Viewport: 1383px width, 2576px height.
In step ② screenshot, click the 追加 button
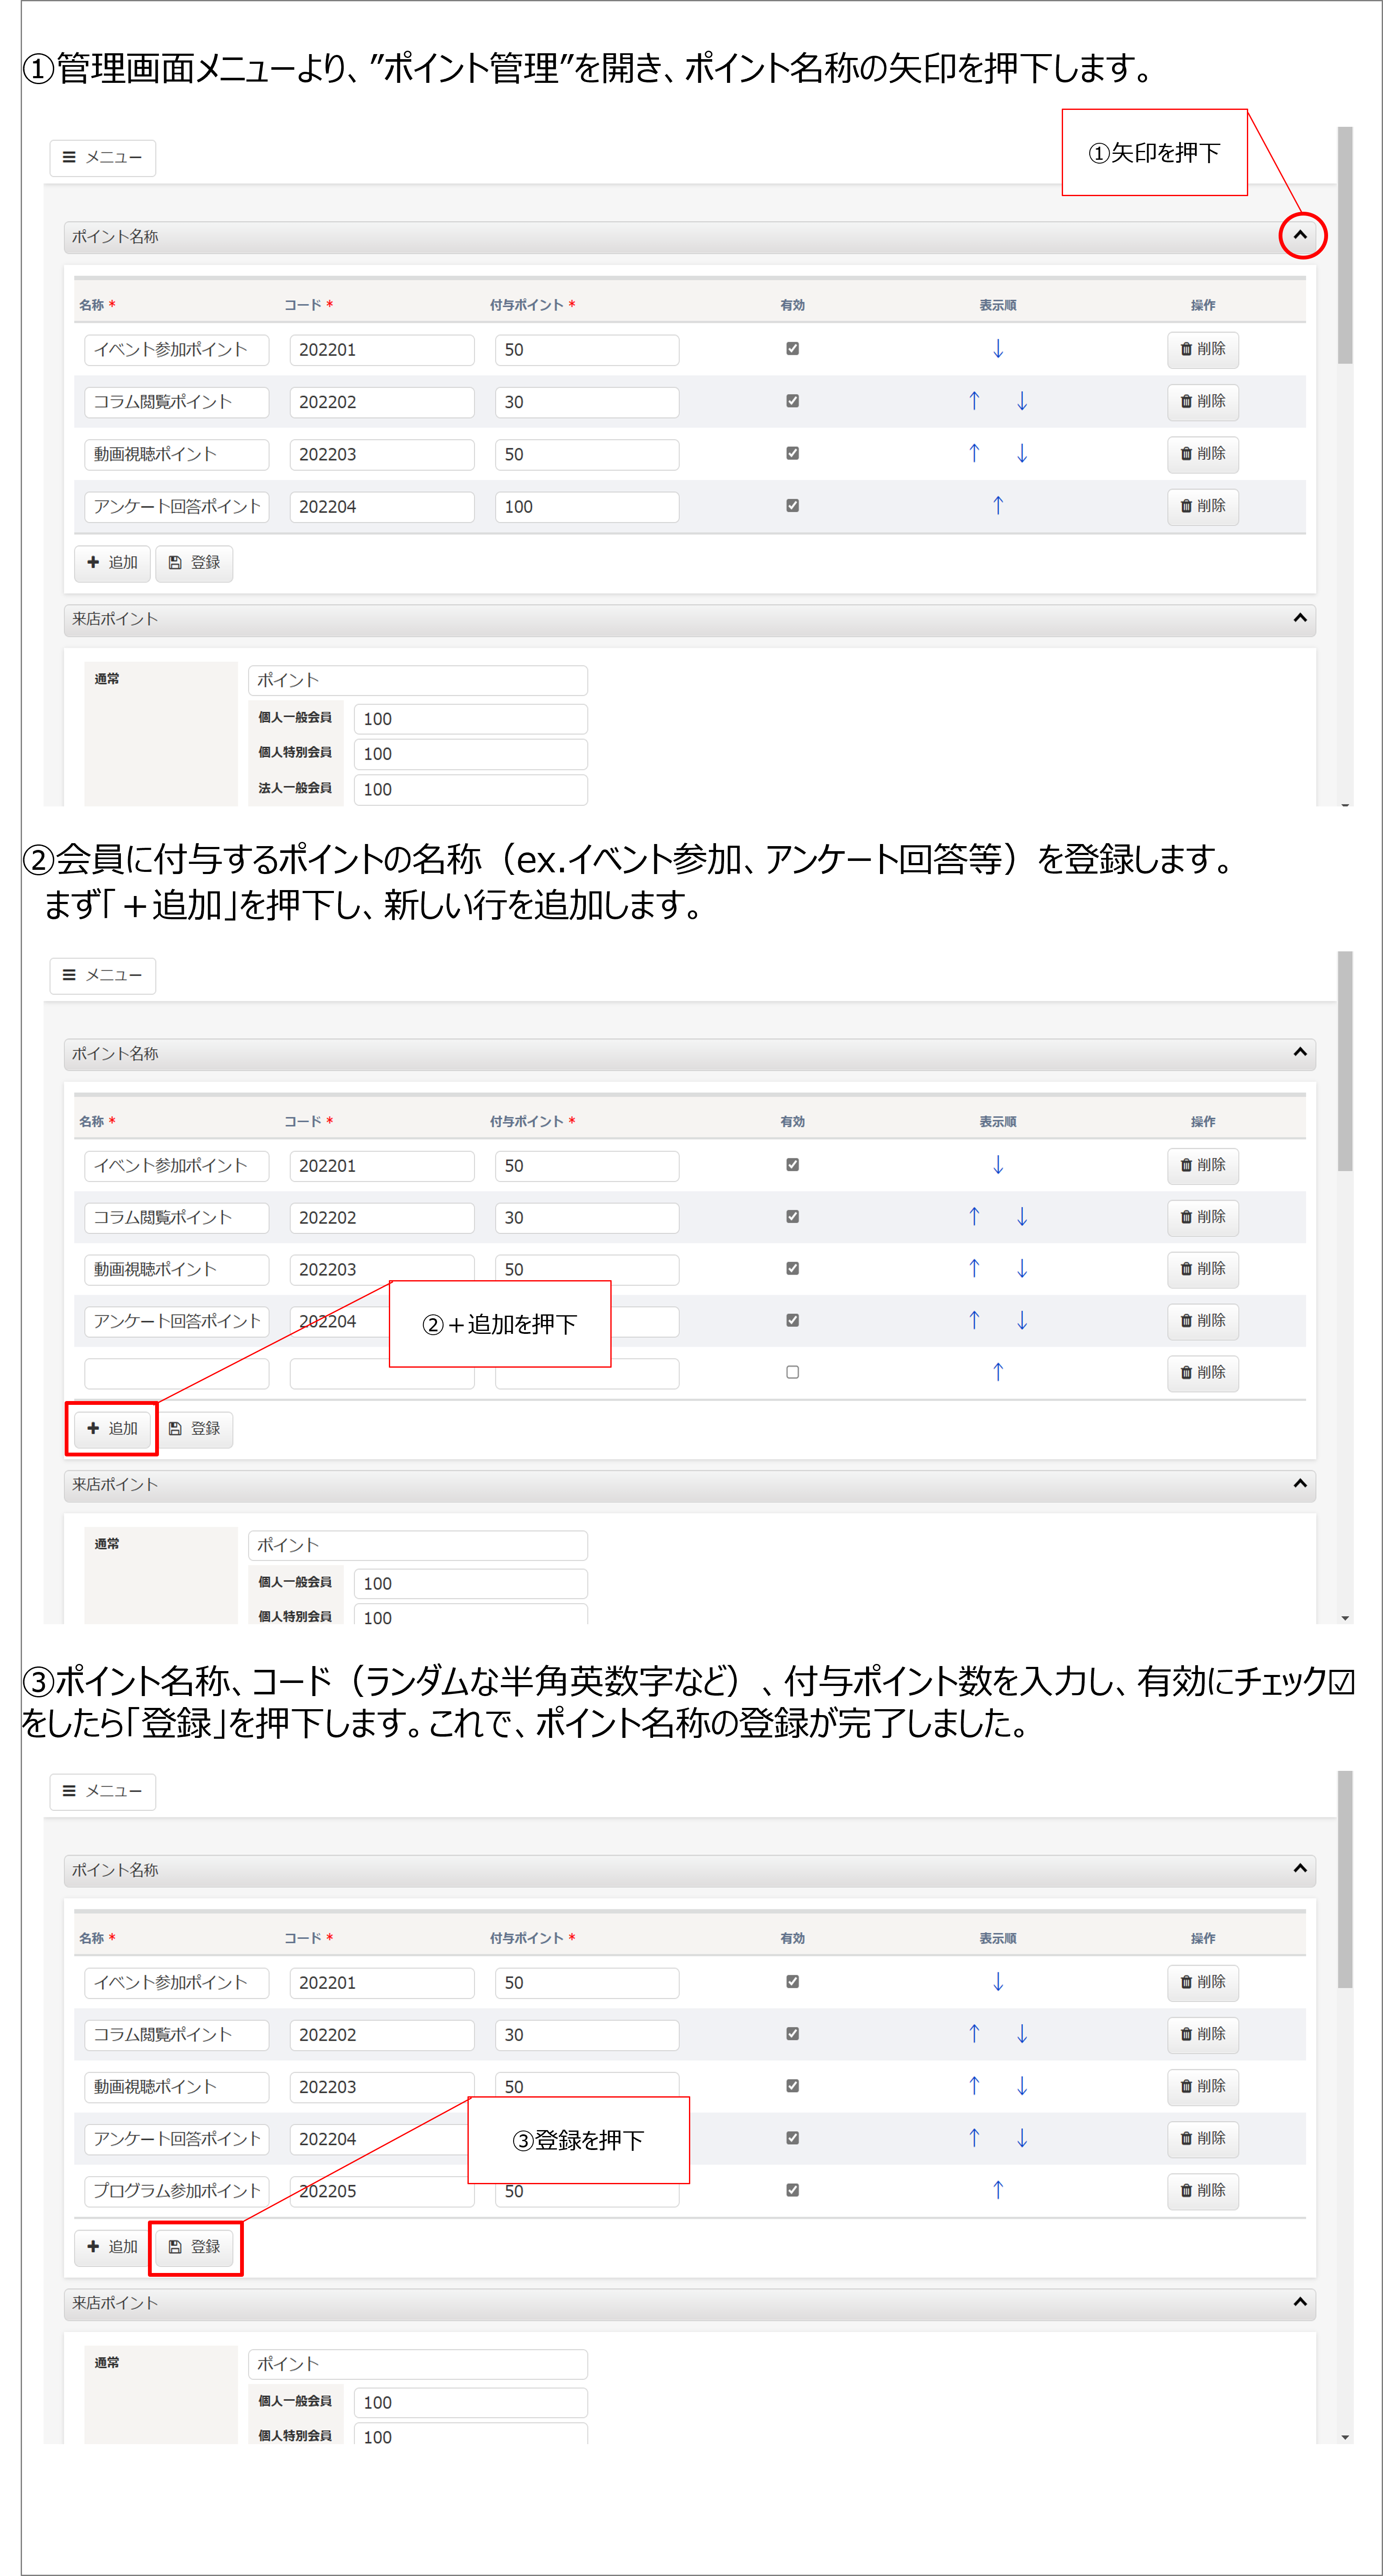pos(112,1429)
